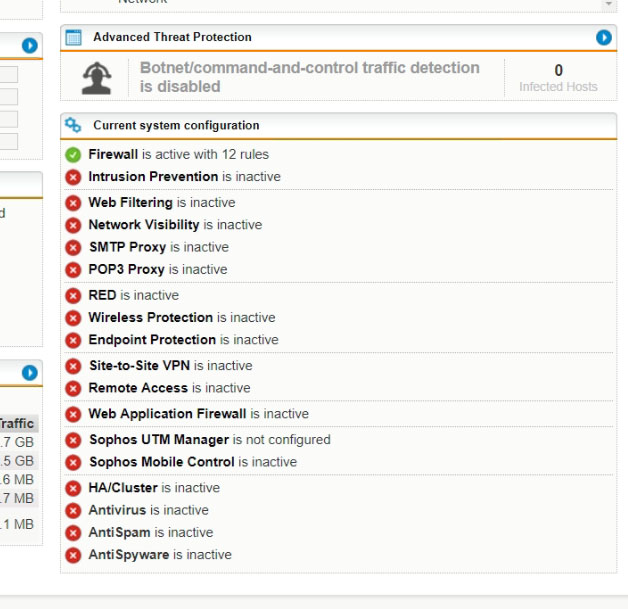Open Sophos Mobile Control is inactive link
Image resolution: width=628 pixels, height=609 pixels.
click(193, 462)
